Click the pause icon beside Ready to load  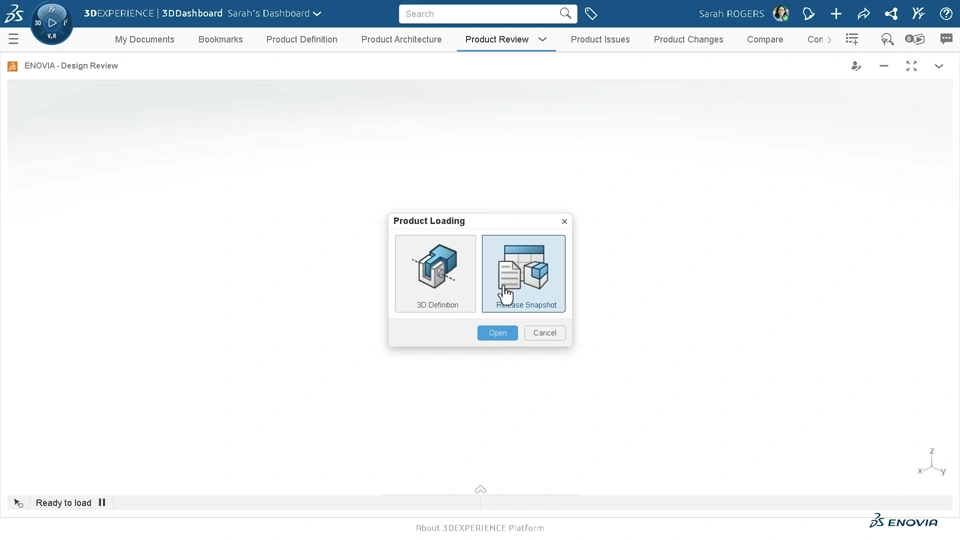pyautogui.click(x=102, y=503)
